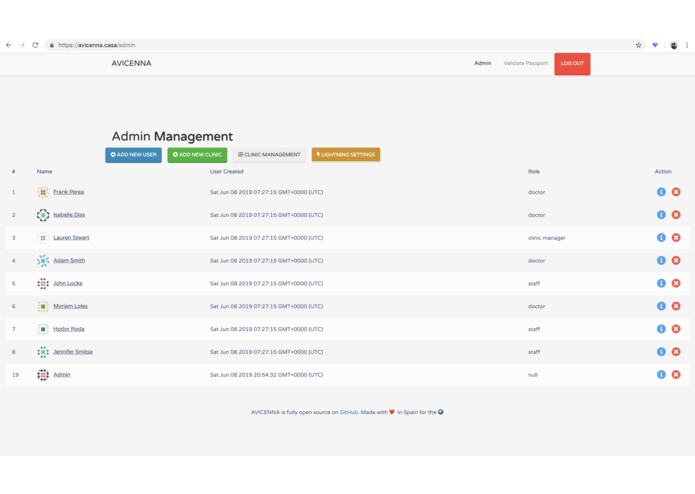This screenshot has width=695, height=494.
Task: Delete user Isabelle Dias
Action: click(676, 214)
